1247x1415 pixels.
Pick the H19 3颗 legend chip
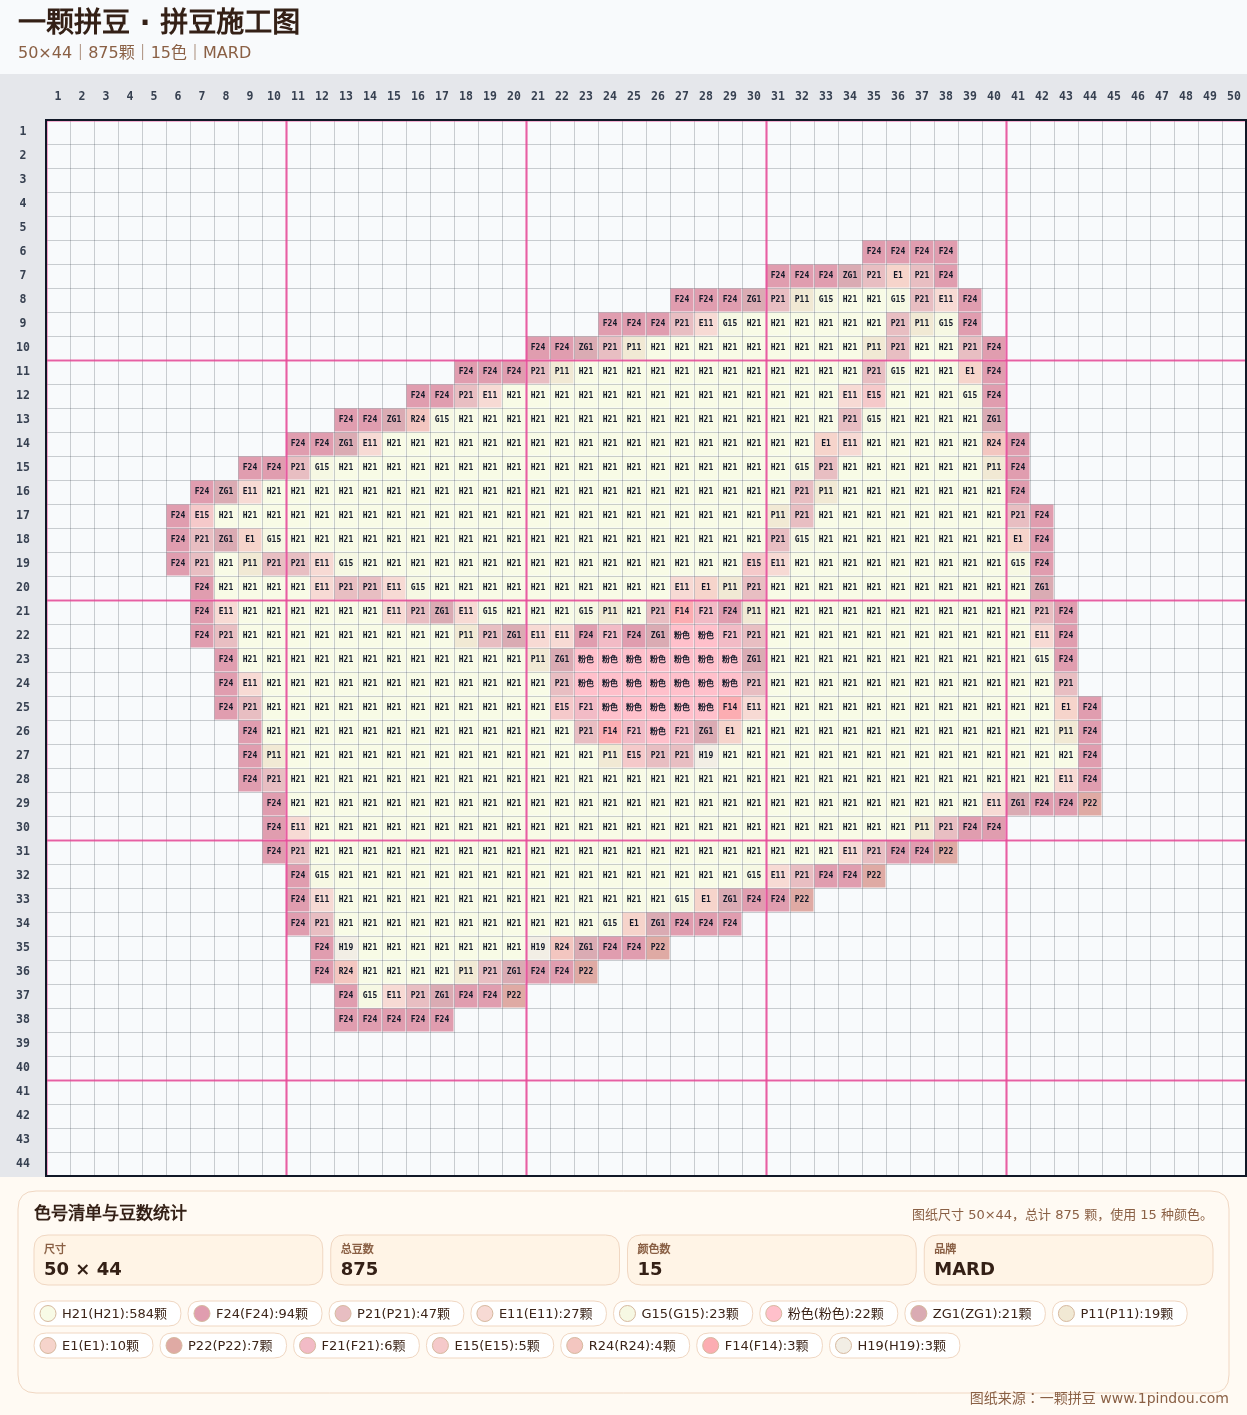pos(894,1345)
